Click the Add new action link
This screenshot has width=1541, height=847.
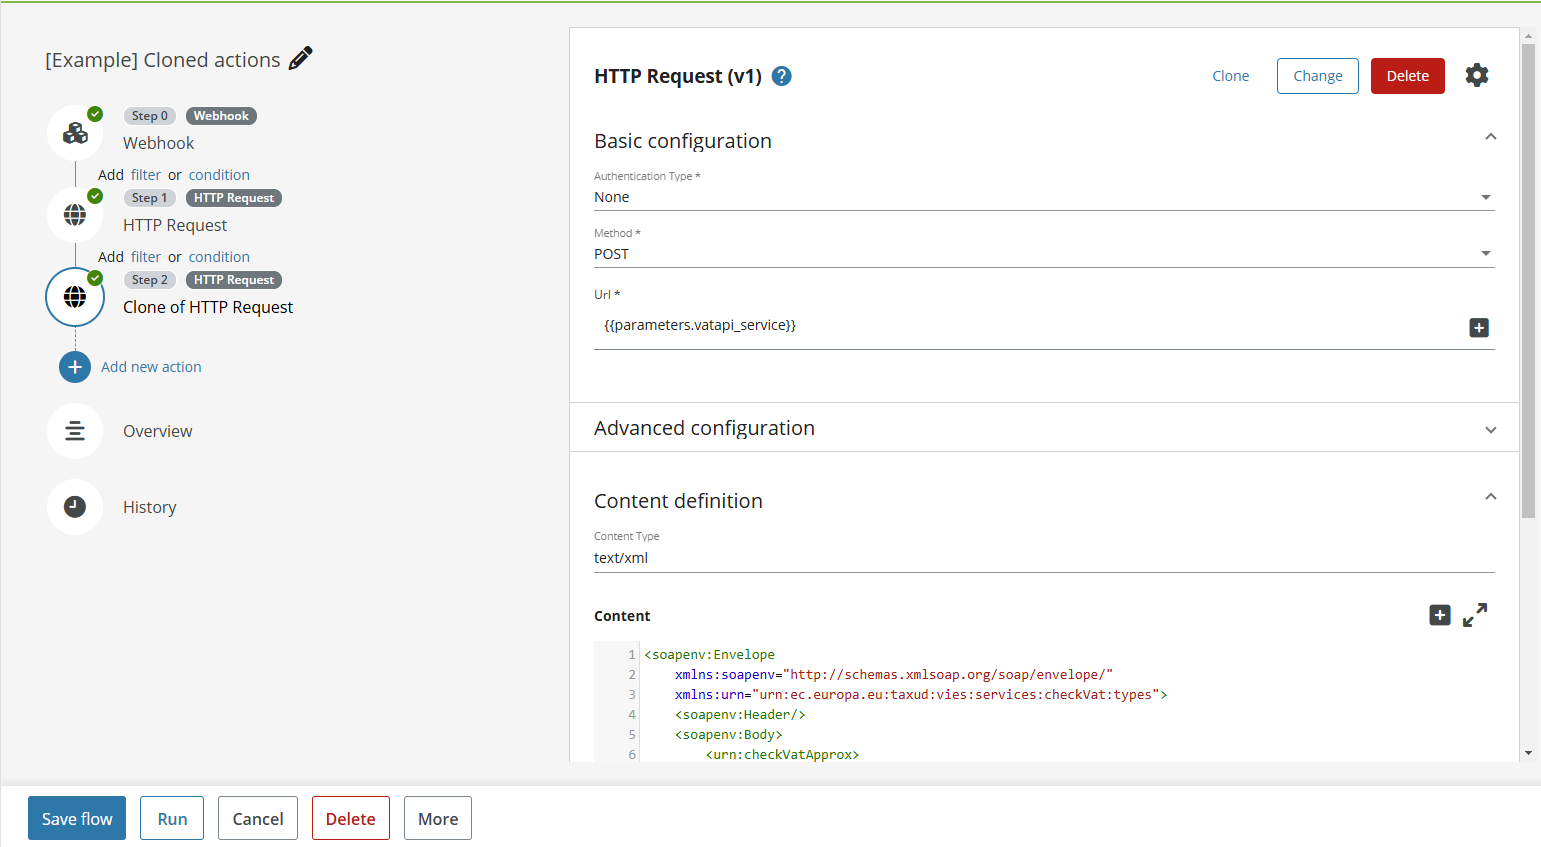click(151, 367)
